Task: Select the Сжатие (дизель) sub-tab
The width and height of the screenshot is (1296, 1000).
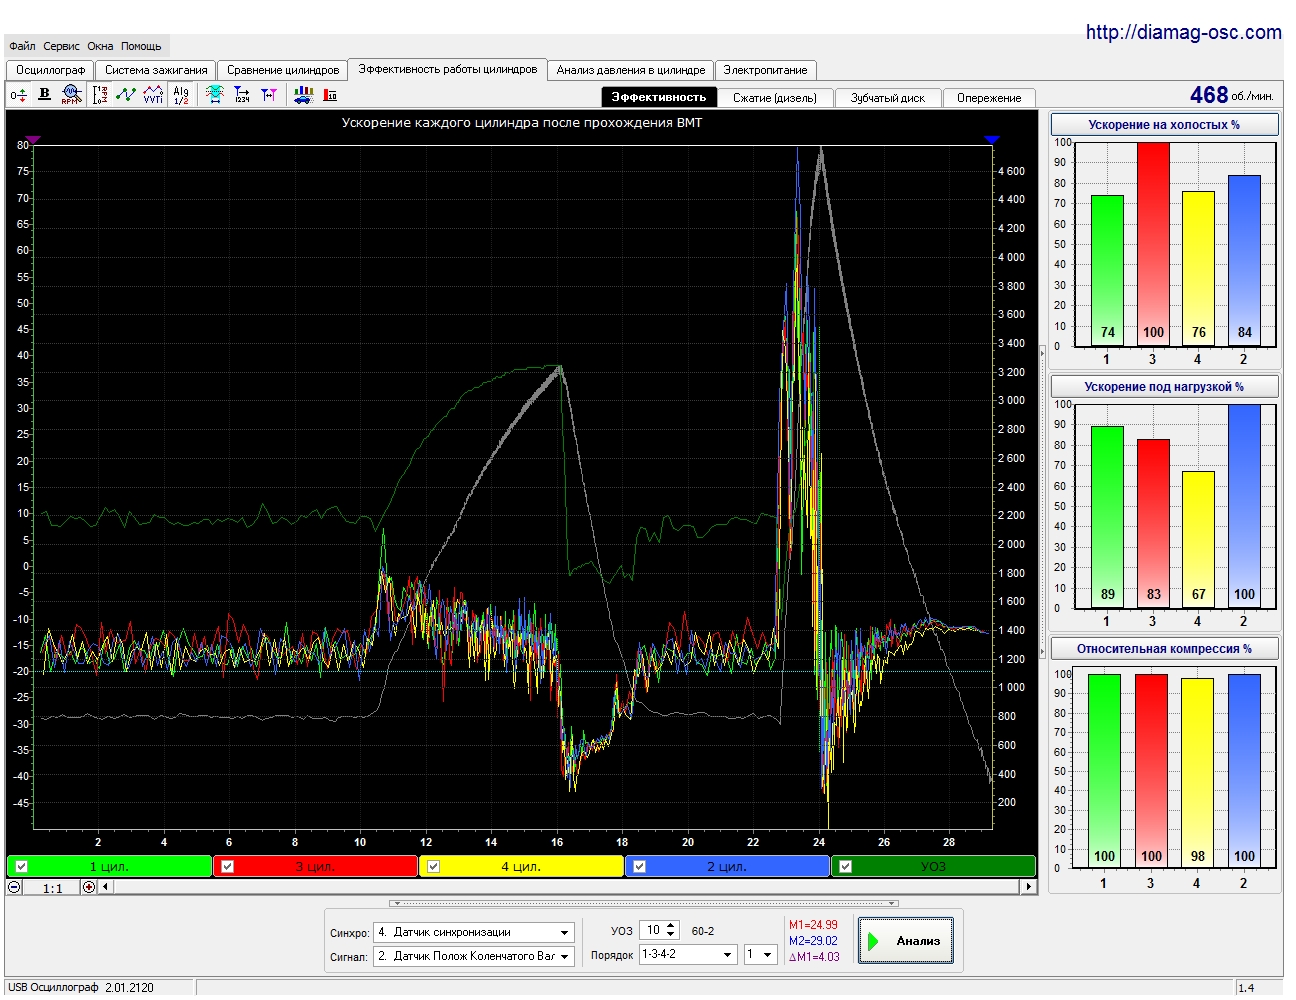Action: (x=775, y=98)
